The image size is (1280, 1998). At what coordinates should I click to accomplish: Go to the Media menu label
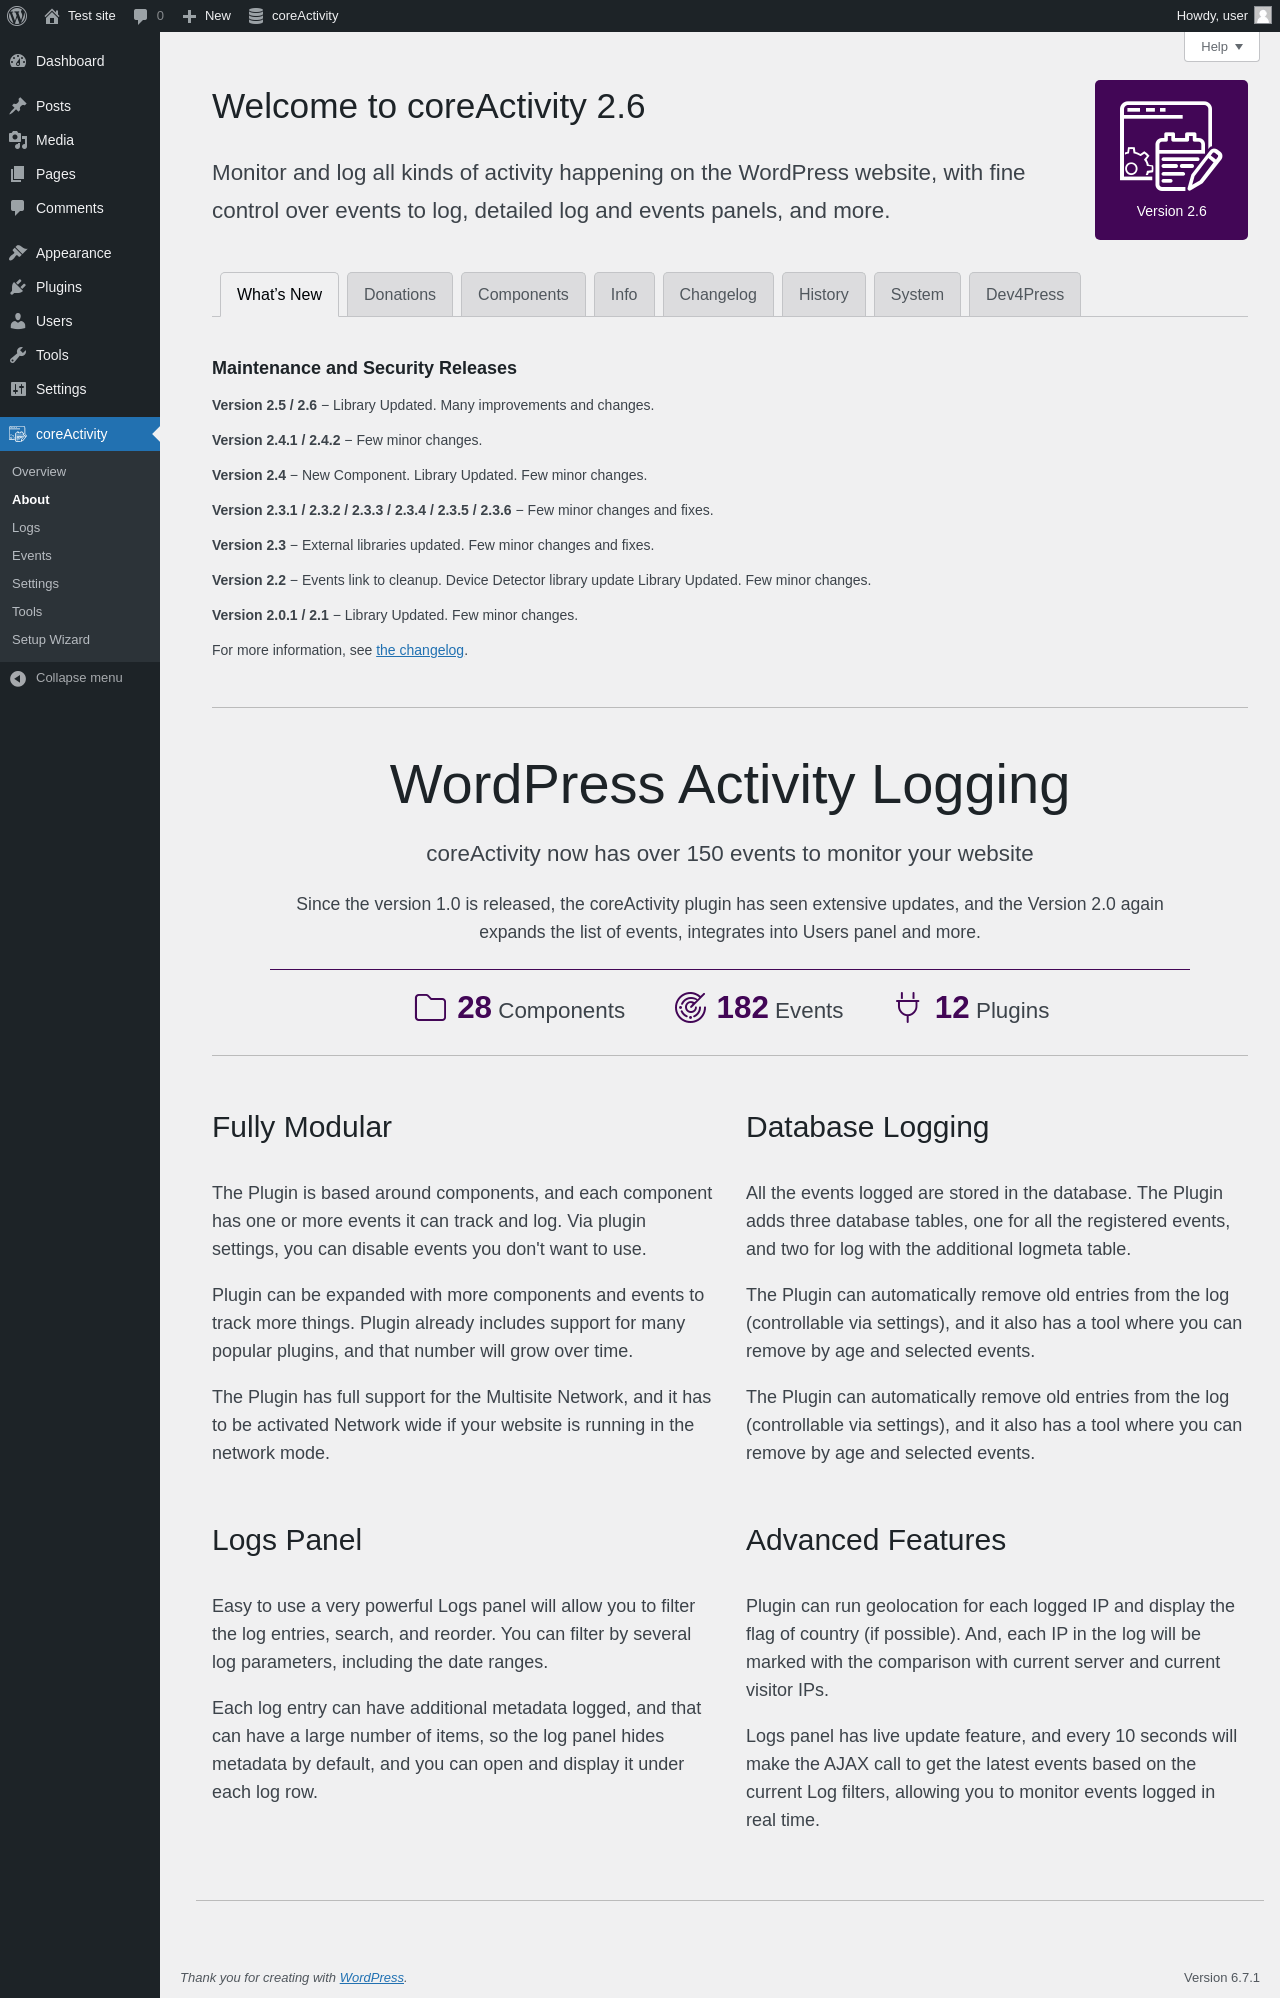55,140
